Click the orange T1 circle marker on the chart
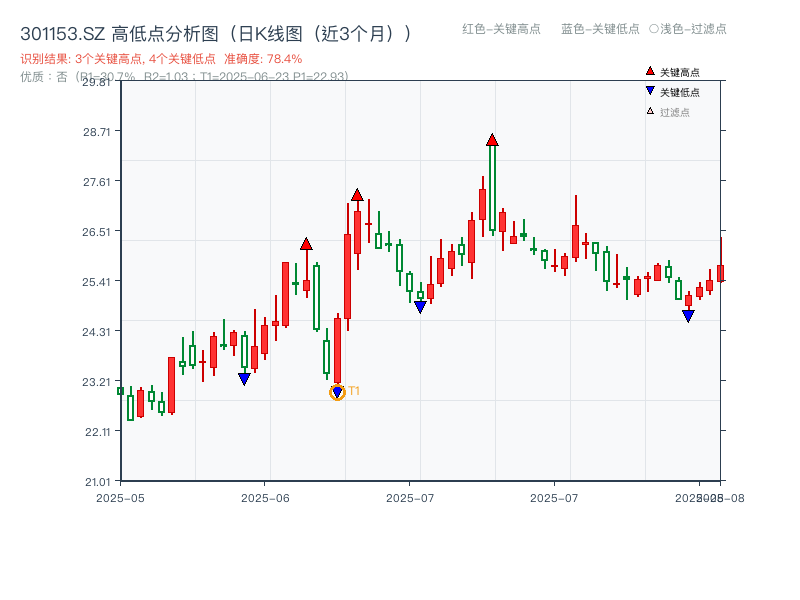Screen dimensions: 800x600 [x=337, y=392]
